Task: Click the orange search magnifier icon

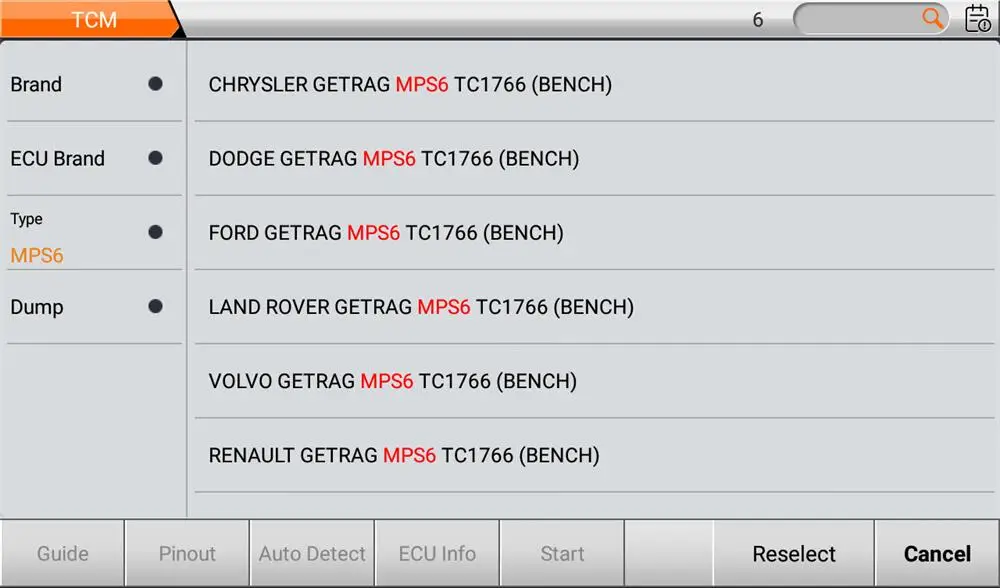Action: [932, 19]
